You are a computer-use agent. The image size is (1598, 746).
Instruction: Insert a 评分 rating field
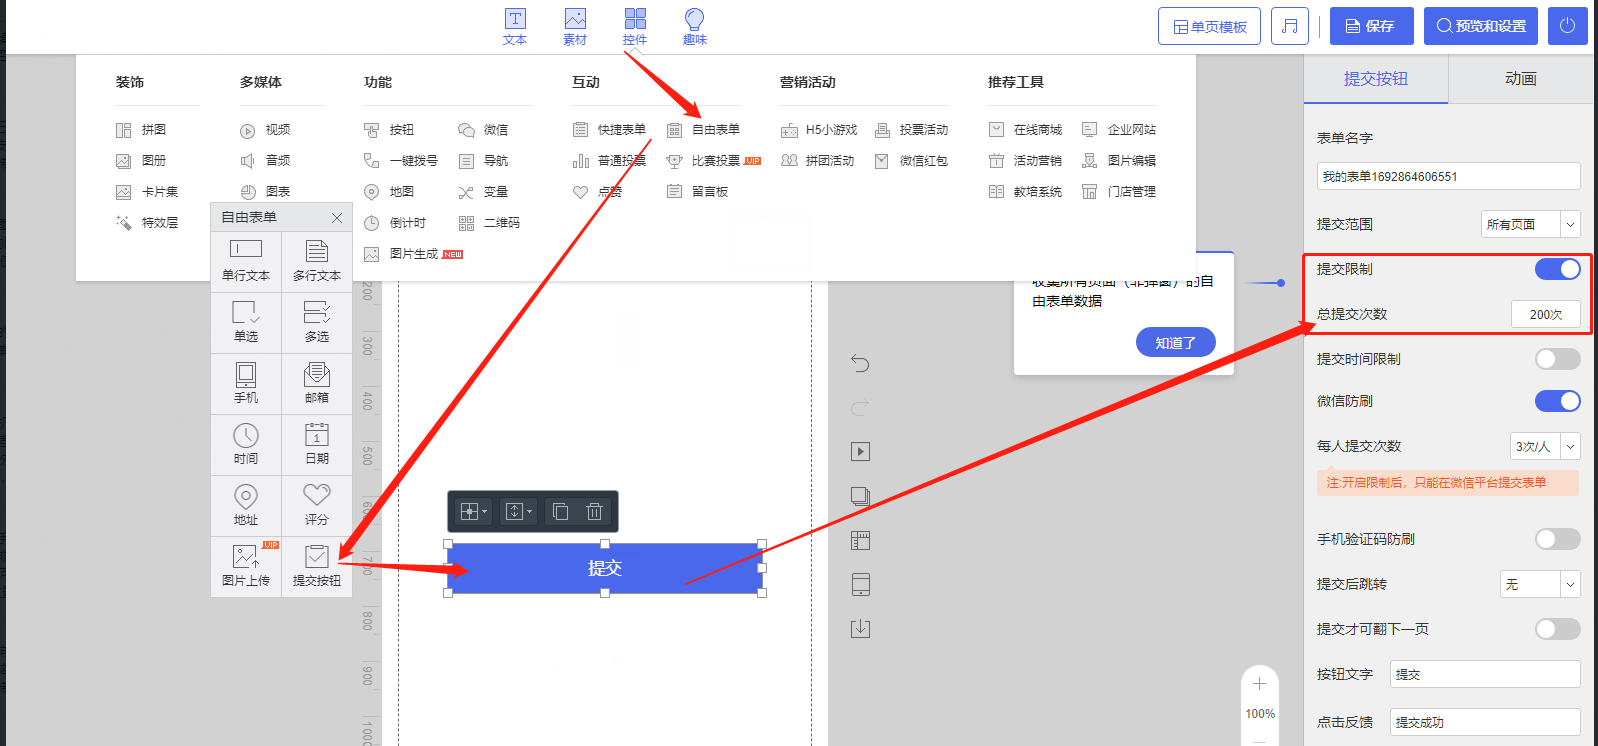pyautogui.click(x=317, y=505)
